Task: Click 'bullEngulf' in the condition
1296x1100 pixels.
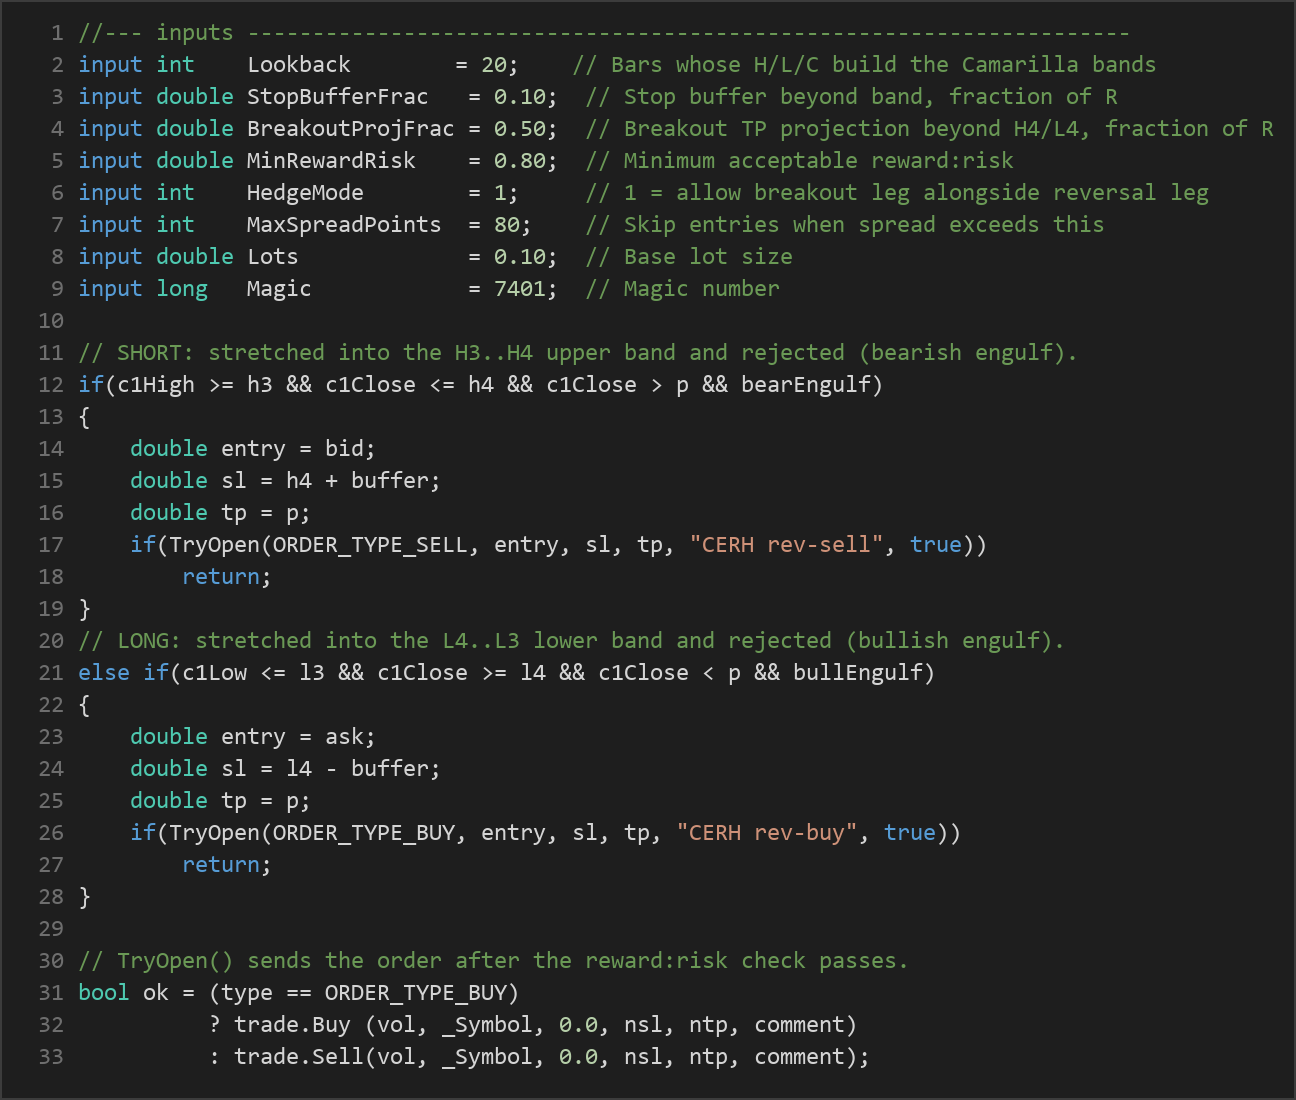Action: 858,673
